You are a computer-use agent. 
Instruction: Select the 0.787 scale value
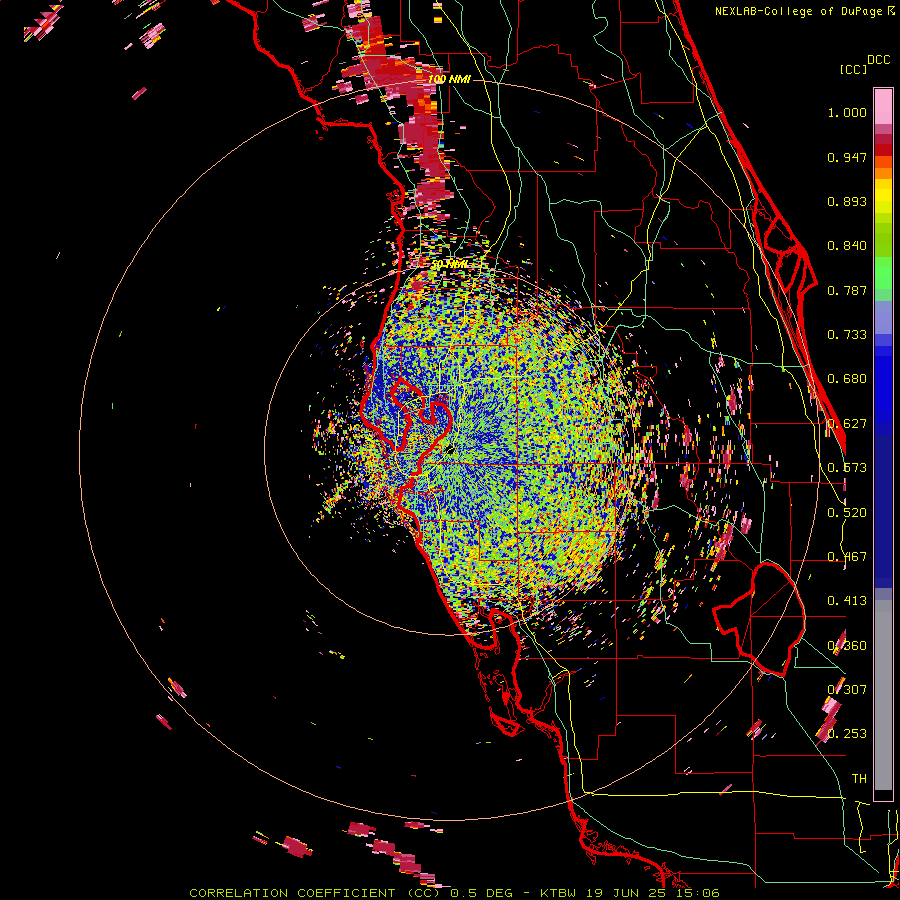point(847,290)
